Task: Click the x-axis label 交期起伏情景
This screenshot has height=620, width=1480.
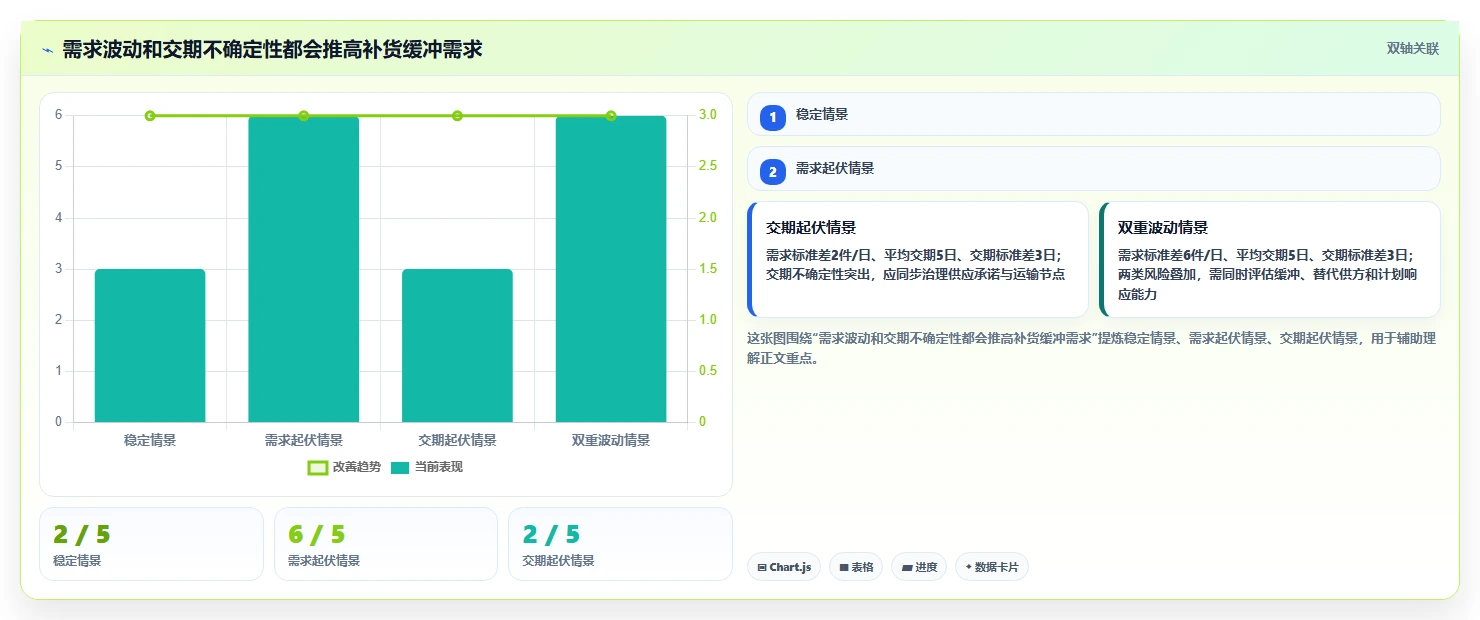Action: (457, 440)
